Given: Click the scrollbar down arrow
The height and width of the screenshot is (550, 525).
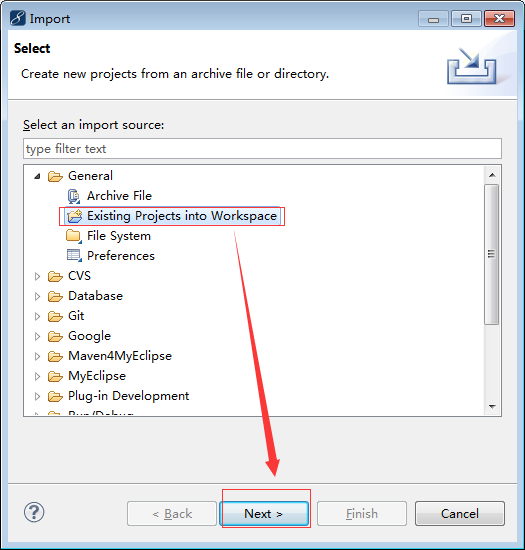Looking at the screenshot, I should click(x=492, y=407).
